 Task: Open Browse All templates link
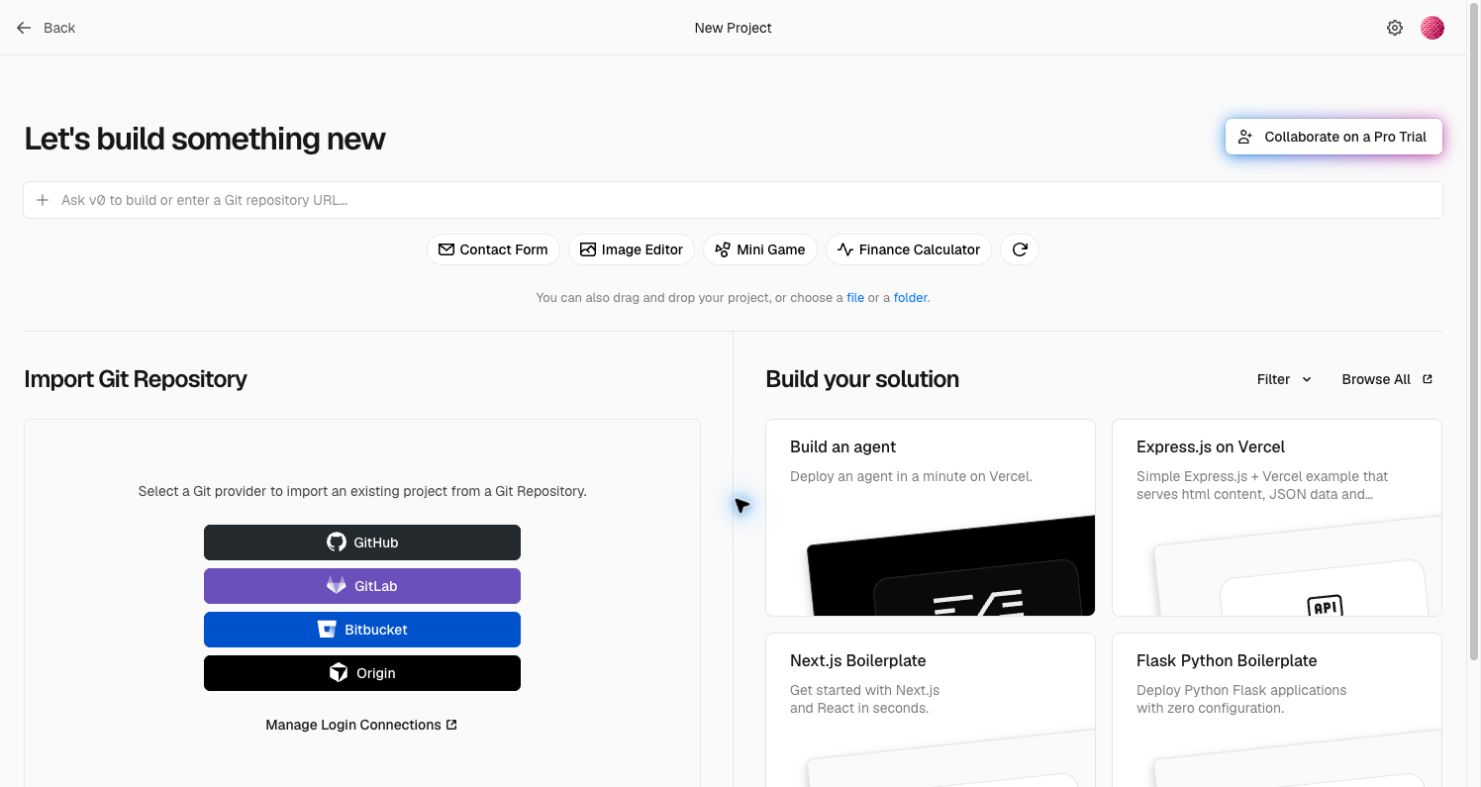point(1387,379)
